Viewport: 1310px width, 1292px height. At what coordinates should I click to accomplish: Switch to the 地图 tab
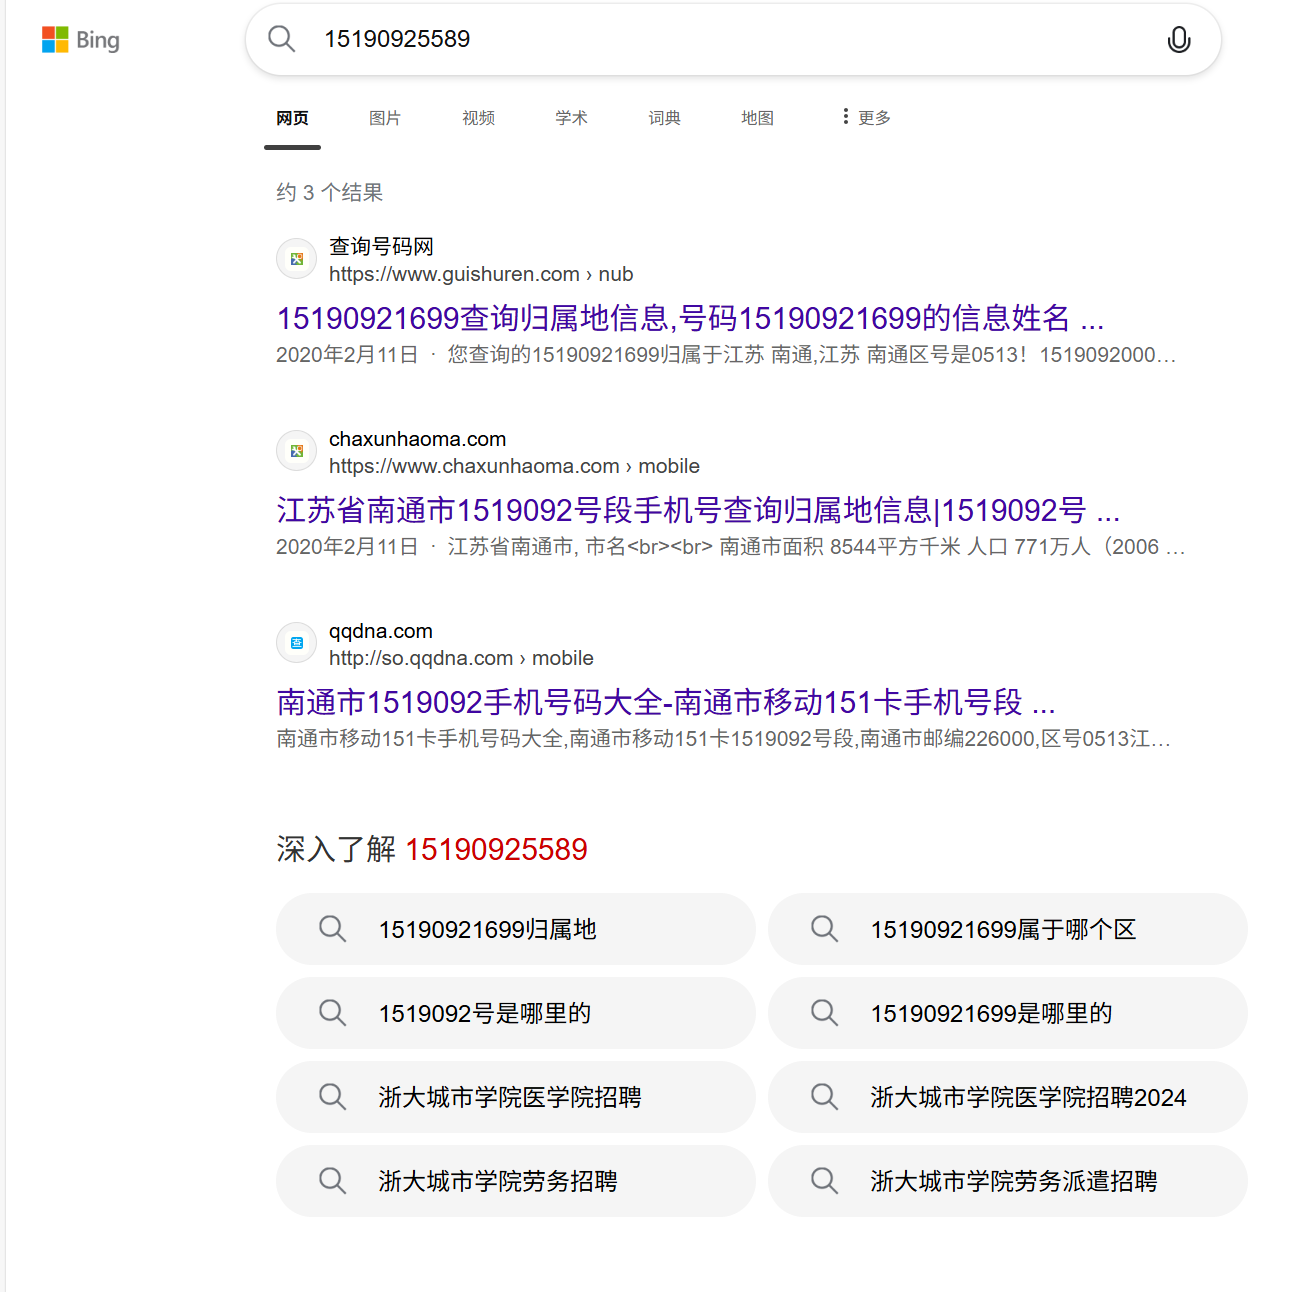757,118
